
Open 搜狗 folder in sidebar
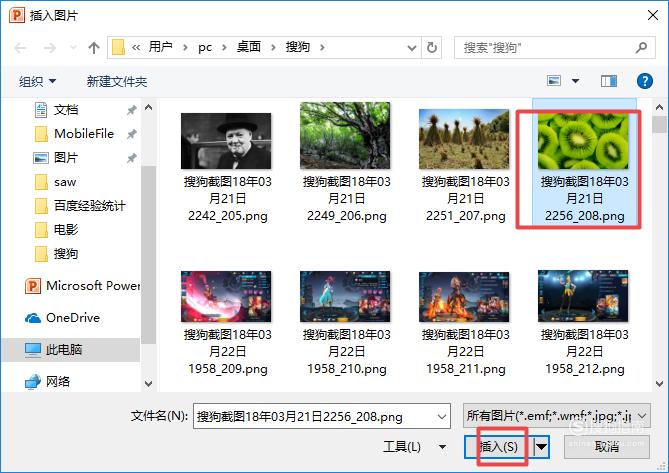(56, 254)
